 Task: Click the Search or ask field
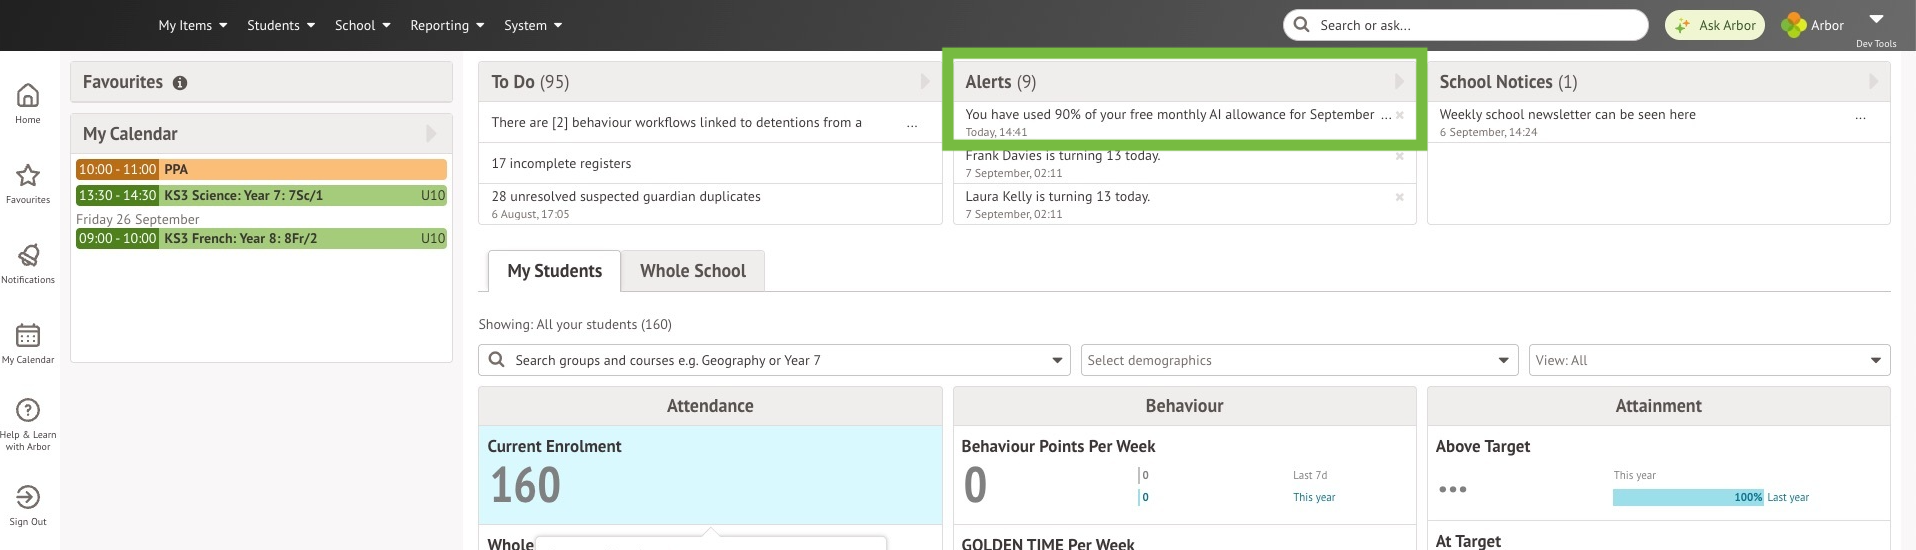pyautogui.click(x=1465, y=25)
